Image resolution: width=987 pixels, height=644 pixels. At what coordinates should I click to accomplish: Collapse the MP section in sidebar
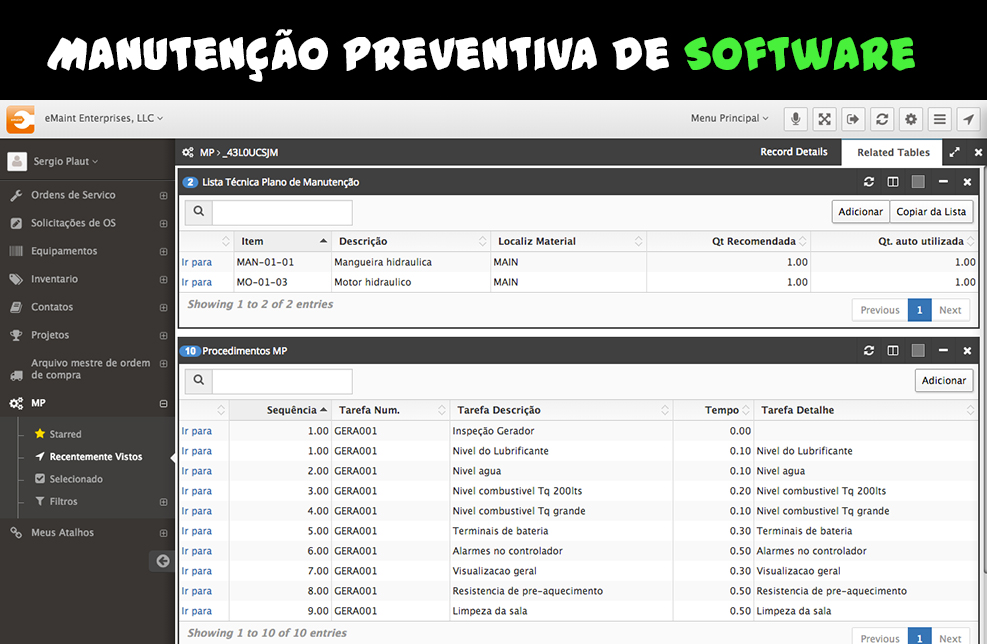[x=163, y=404]
